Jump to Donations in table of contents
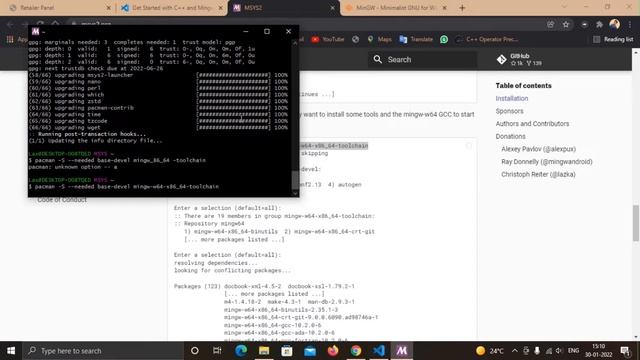 pos(510,136)
